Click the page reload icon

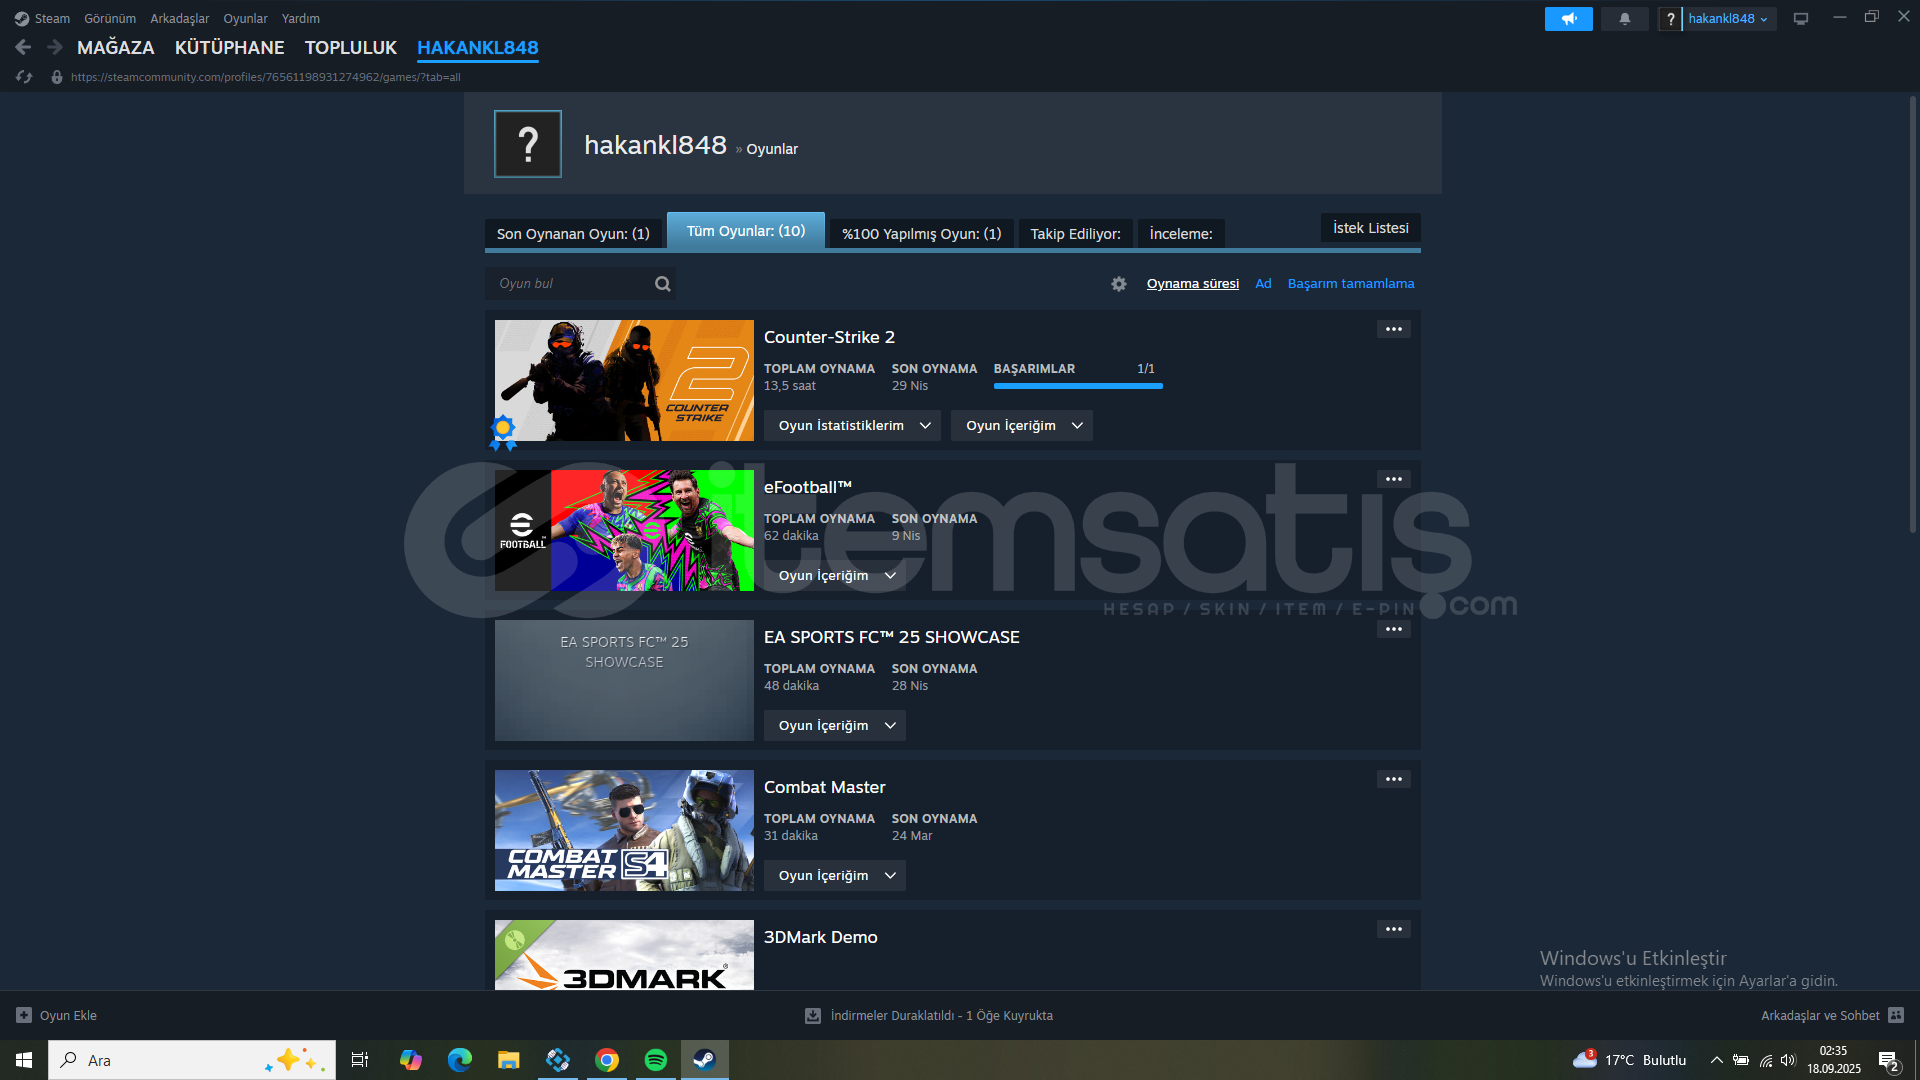(x=24, y=77)
